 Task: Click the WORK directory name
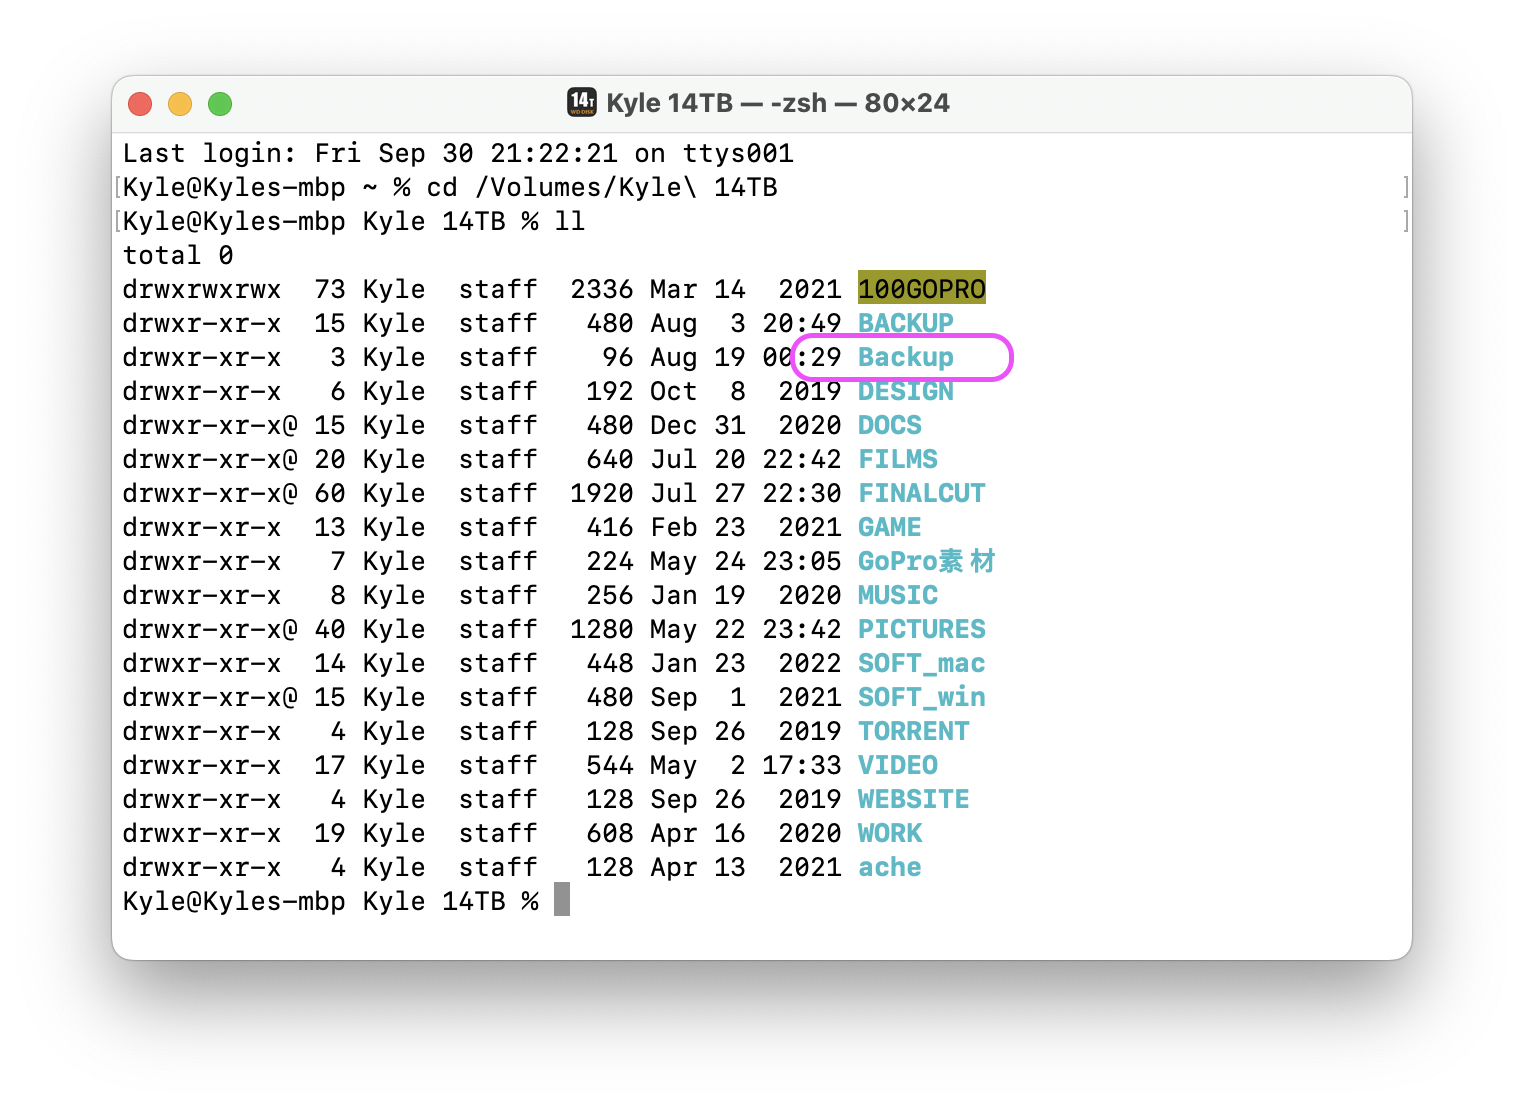pos(890,833)
